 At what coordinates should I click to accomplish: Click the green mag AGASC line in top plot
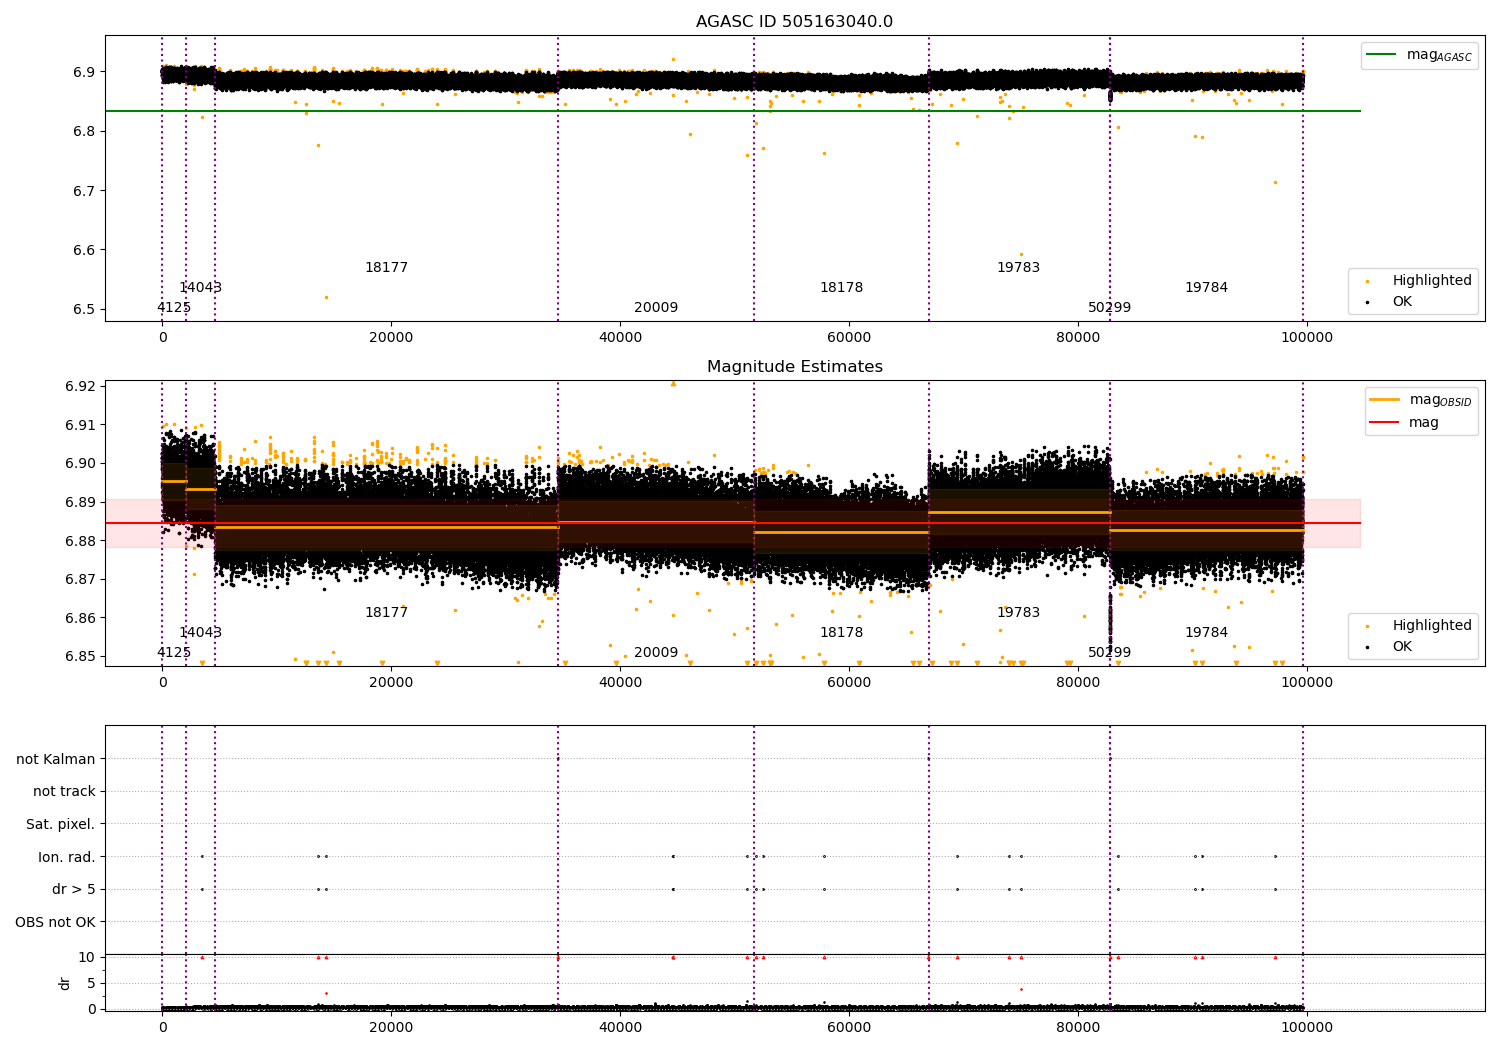[x=733, y=111]
